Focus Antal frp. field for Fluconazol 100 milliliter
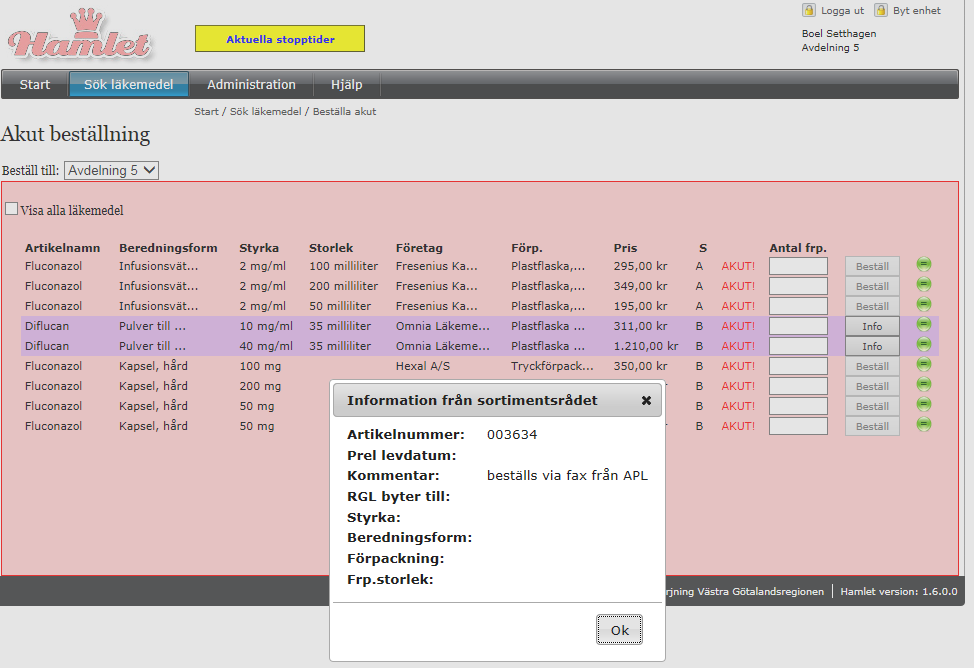 (x=798, y=266)
